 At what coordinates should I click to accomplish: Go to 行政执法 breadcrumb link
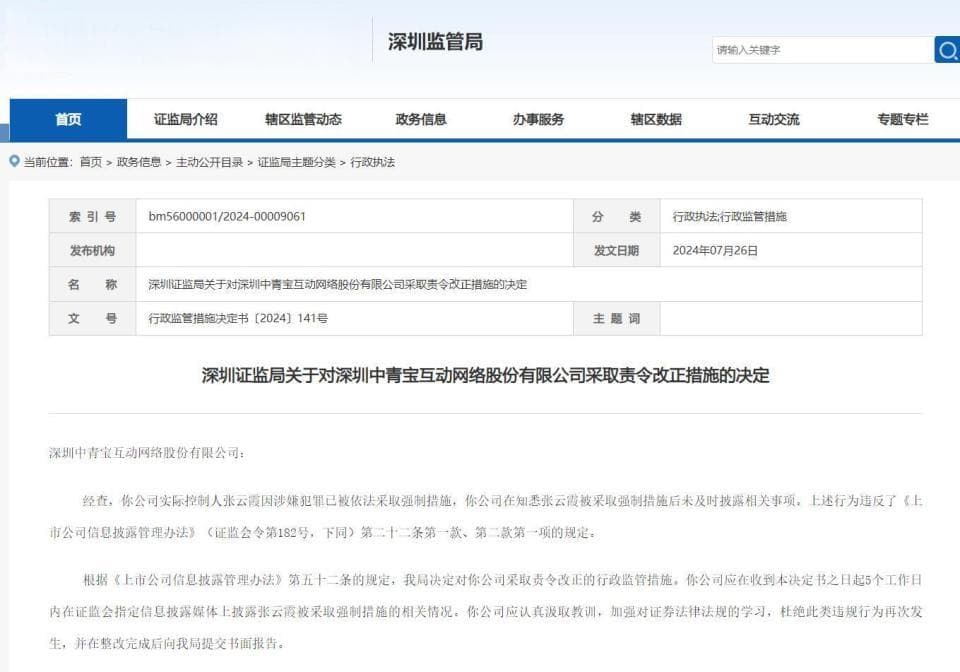tap(372, 162)
